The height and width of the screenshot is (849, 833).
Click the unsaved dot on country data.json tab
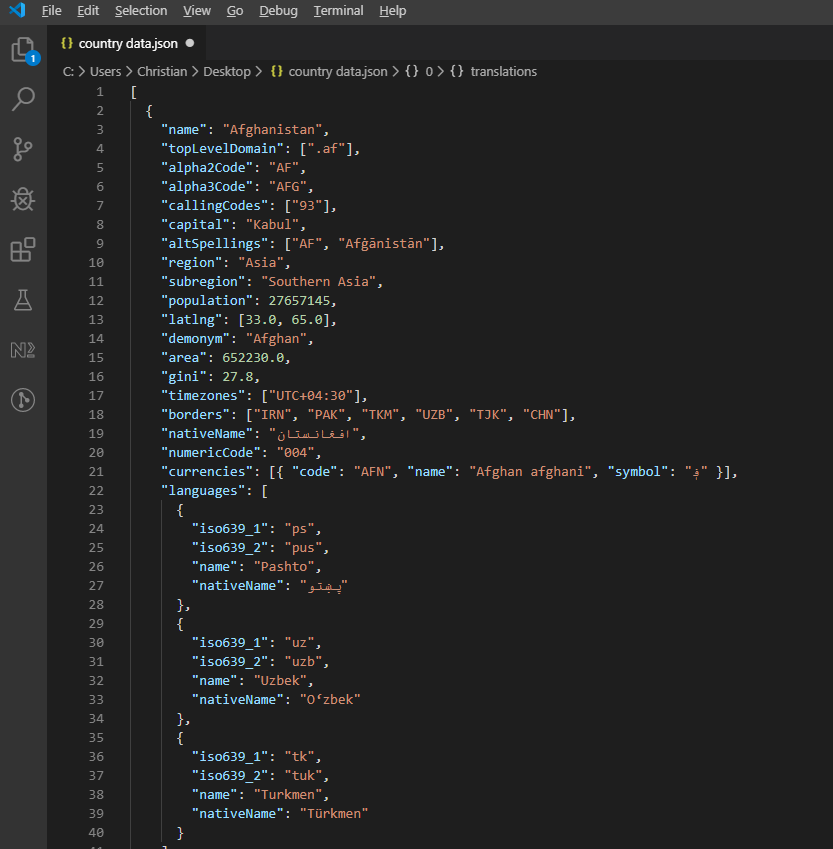190,43
